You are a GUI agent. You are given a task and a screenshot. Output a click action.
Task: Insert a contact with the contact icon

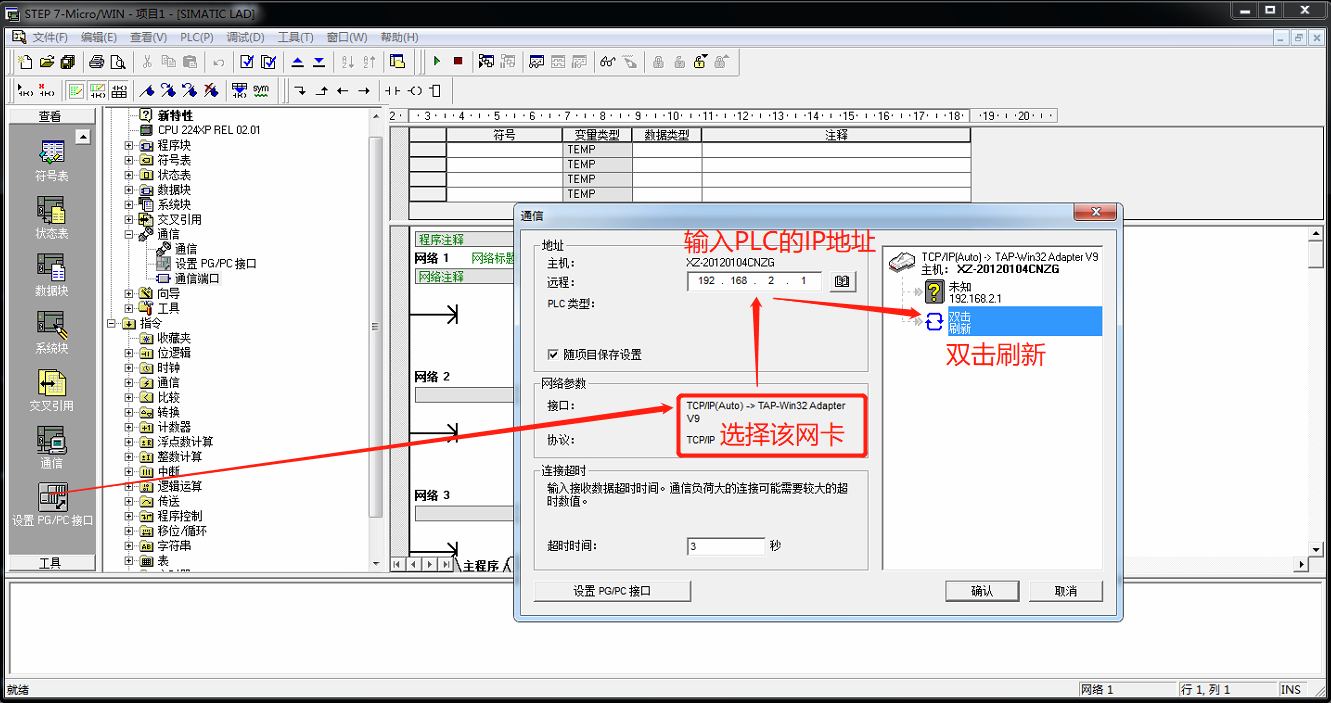point(392,90)
